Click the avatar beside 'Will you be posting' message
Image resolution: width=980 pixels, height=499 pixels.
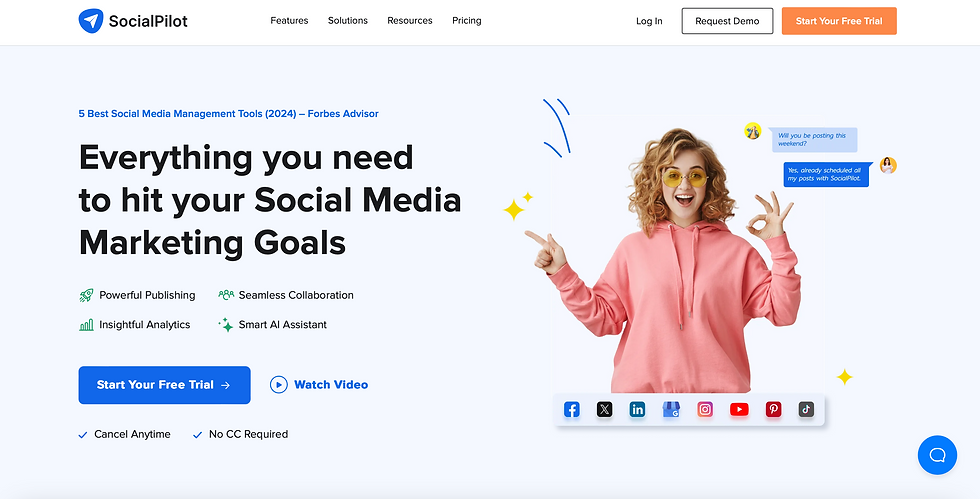tap(752, 131)
